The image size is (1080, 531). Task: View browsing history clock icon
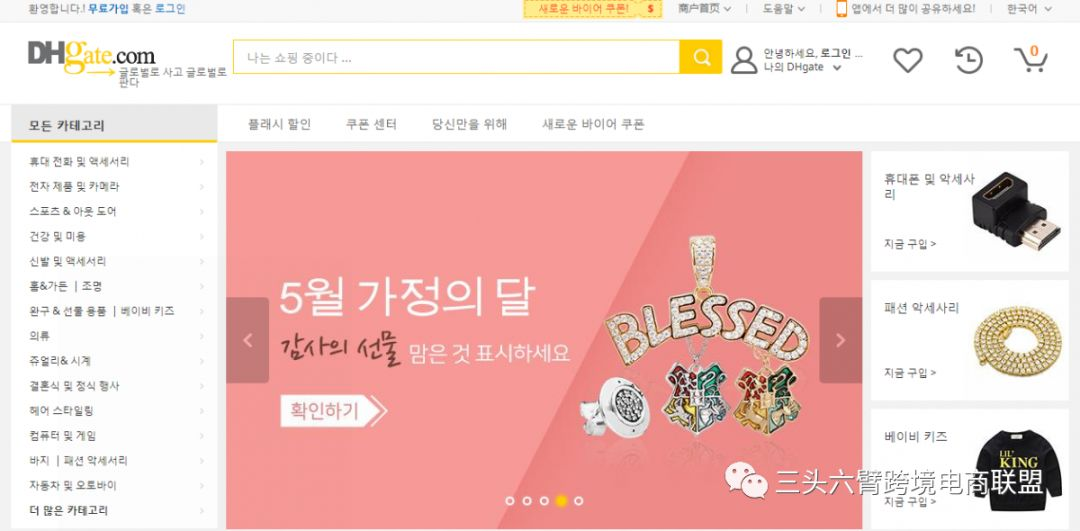click(968, 60)
